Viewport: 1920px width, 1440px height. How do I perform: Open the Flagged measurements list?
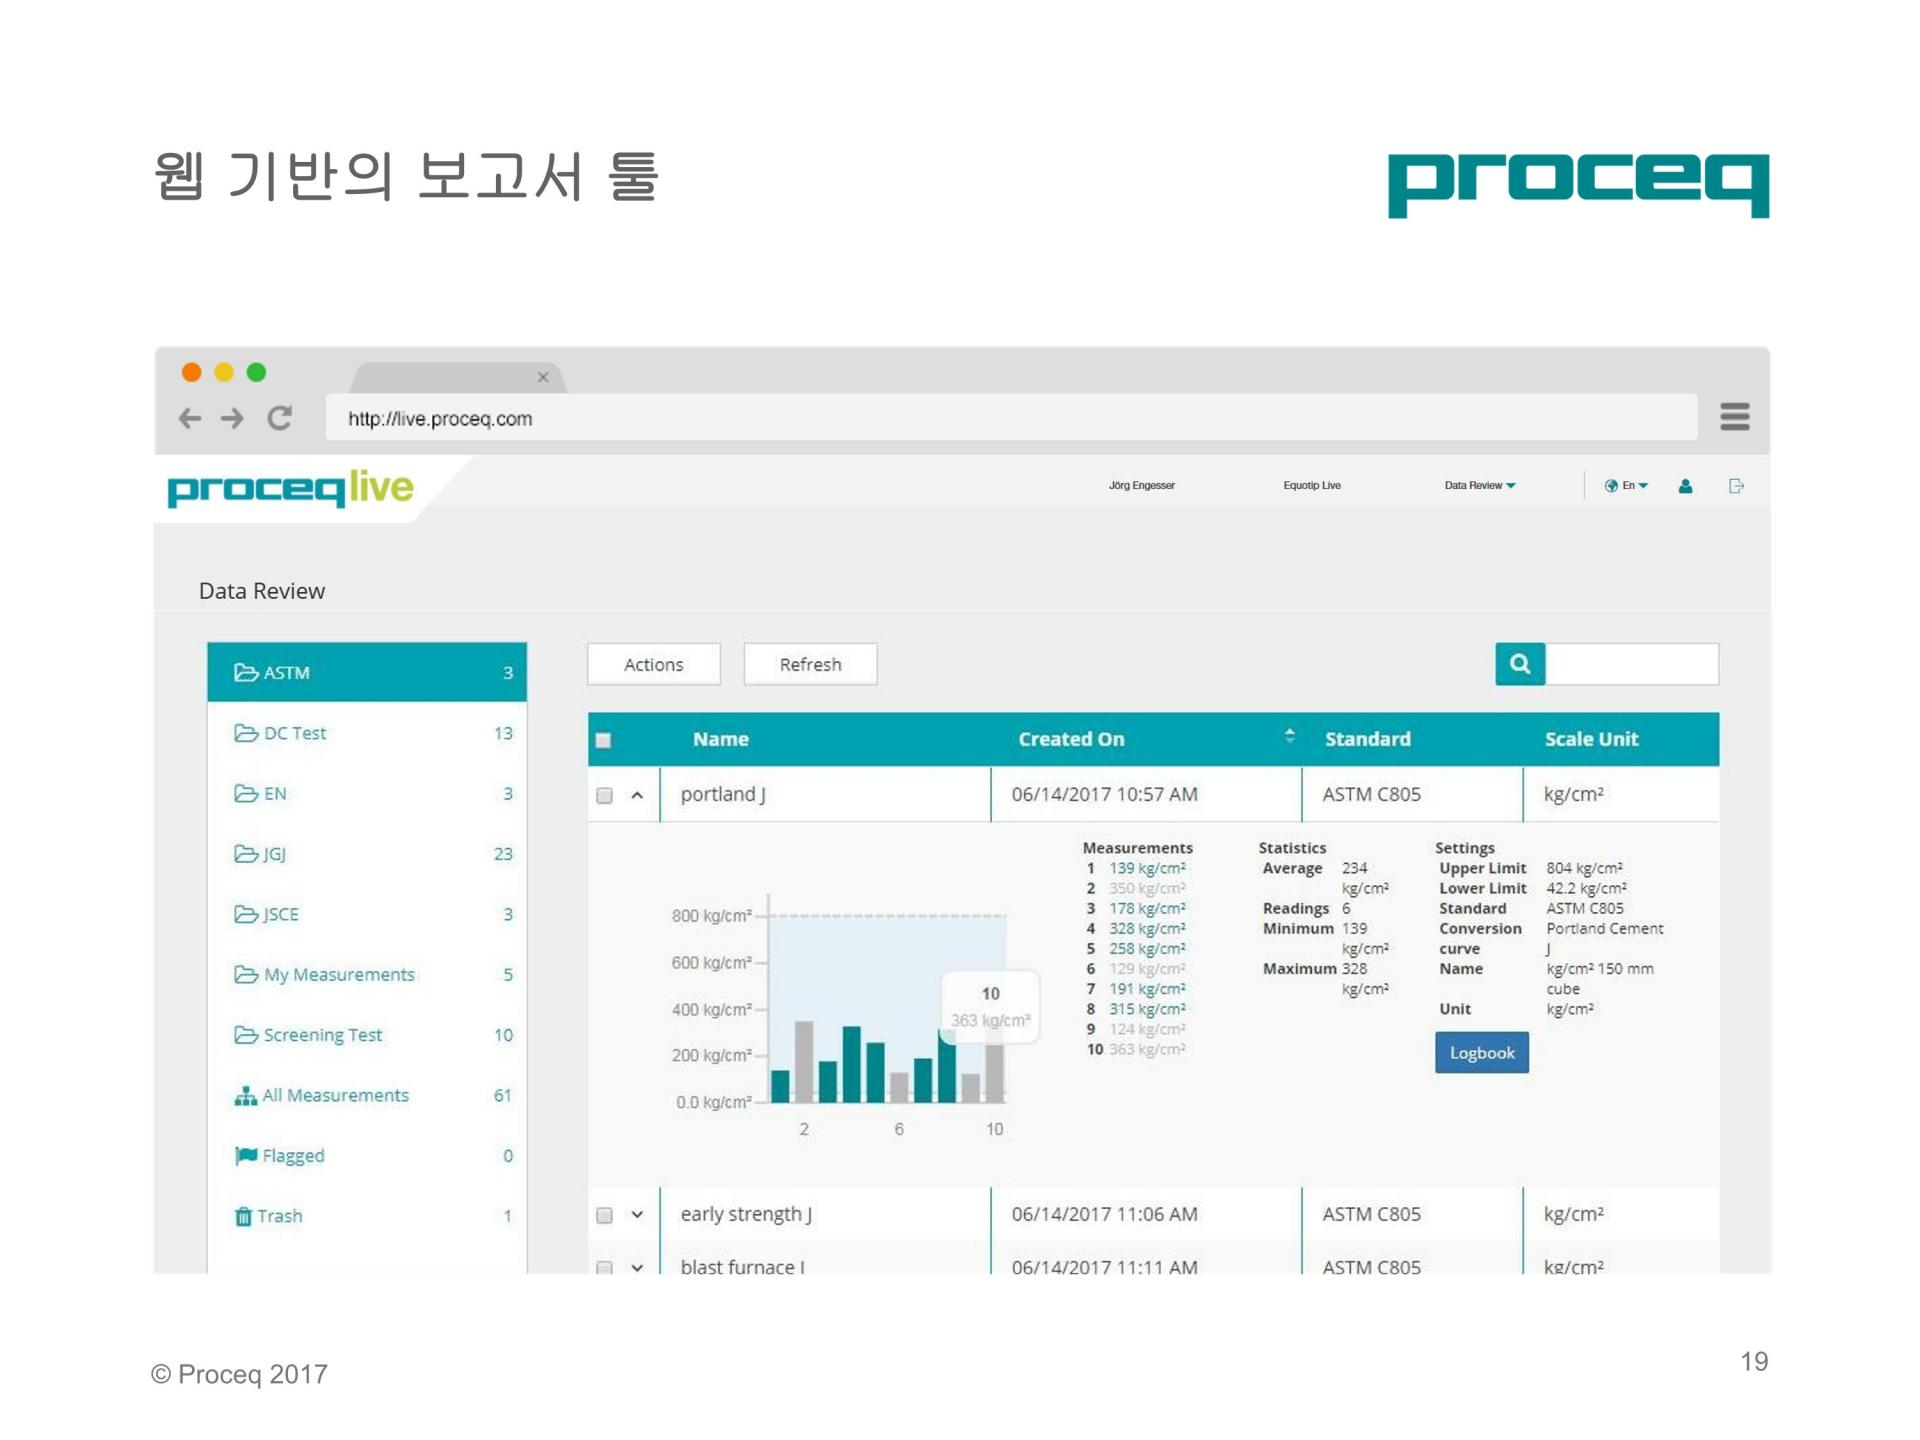click(x=292, y=1156)
